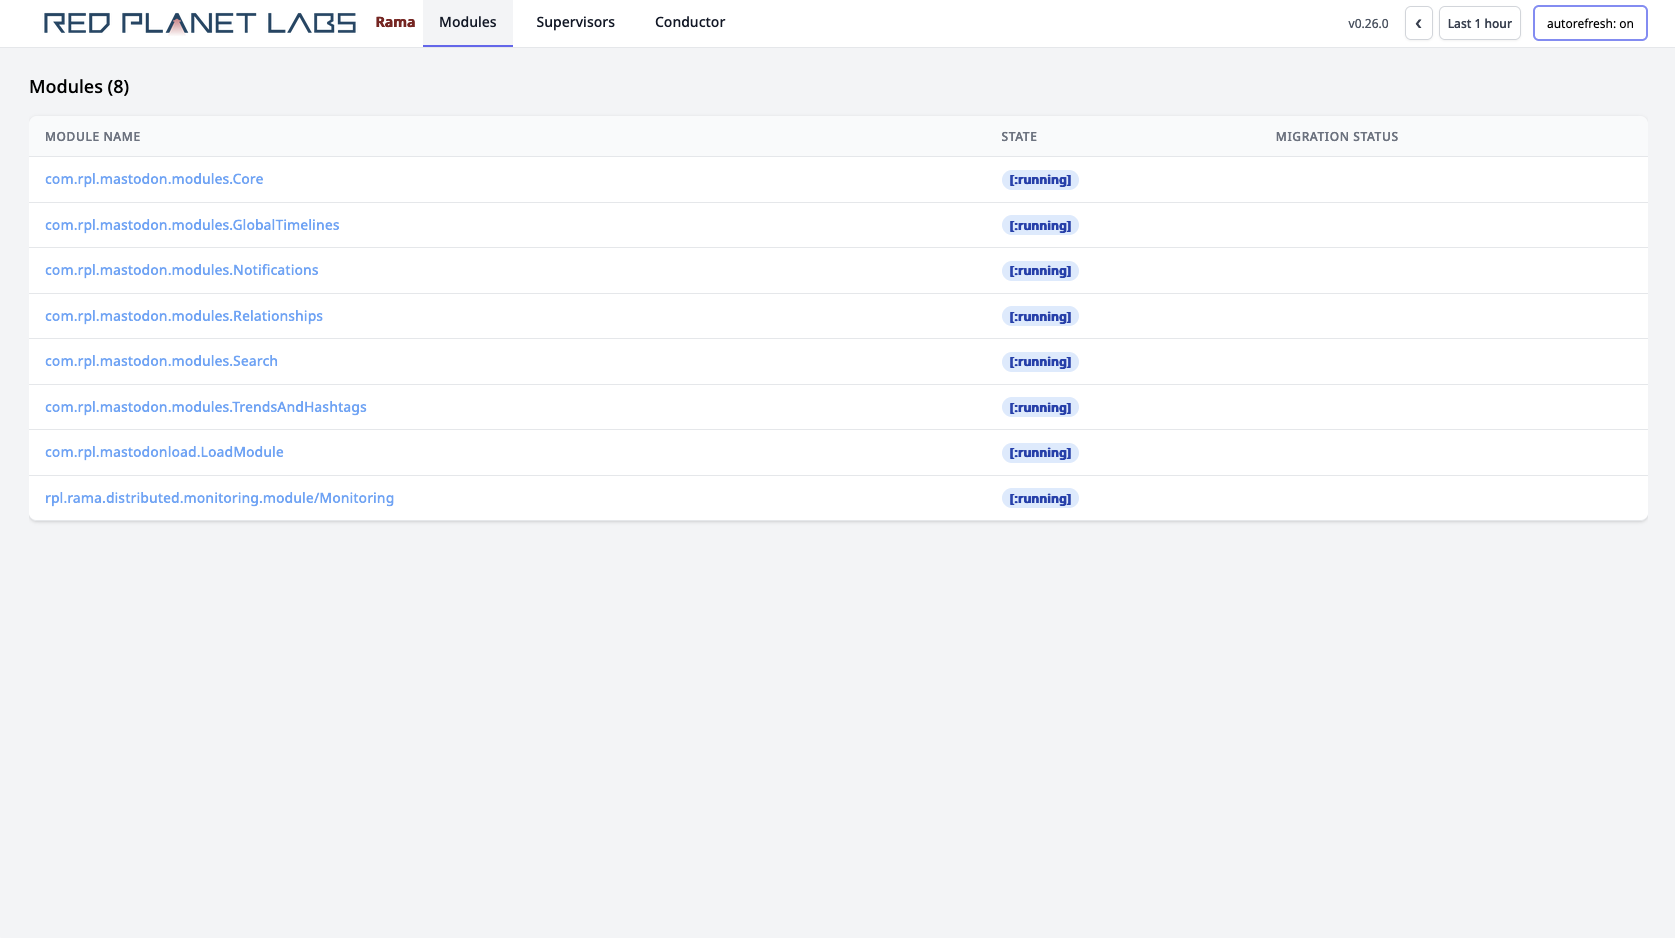Image resolution: width=1675 pixels, height=938 pixels.
Task: Open the Monitoring module link
Action: pos(219,498)
